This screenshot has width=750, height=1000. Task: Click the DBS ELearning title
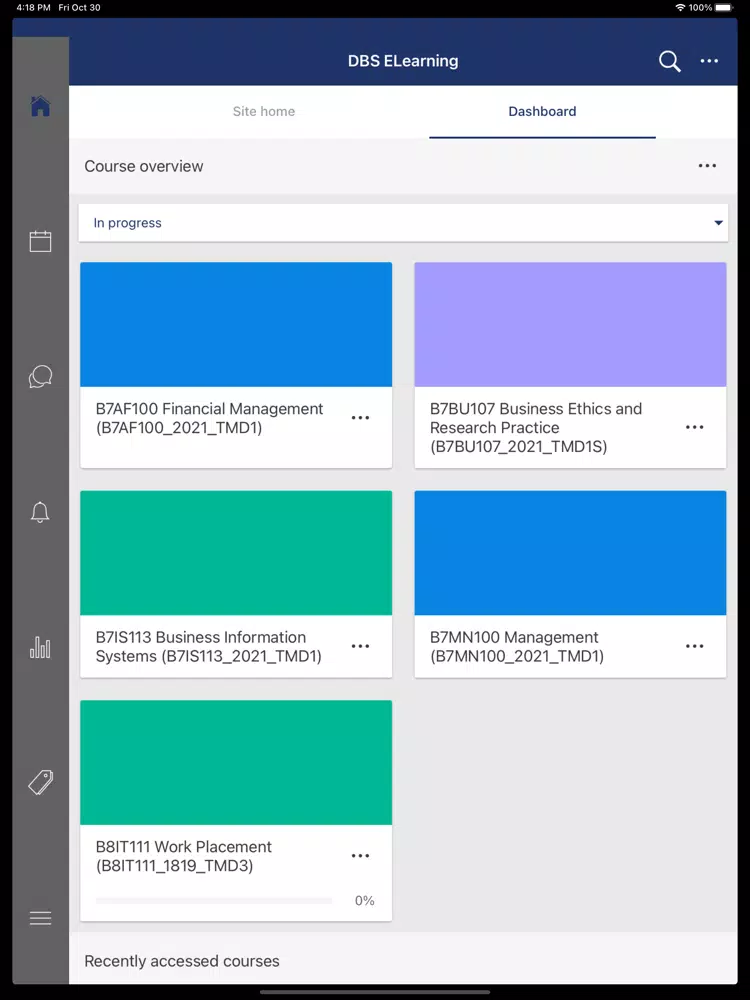(403, 61)
